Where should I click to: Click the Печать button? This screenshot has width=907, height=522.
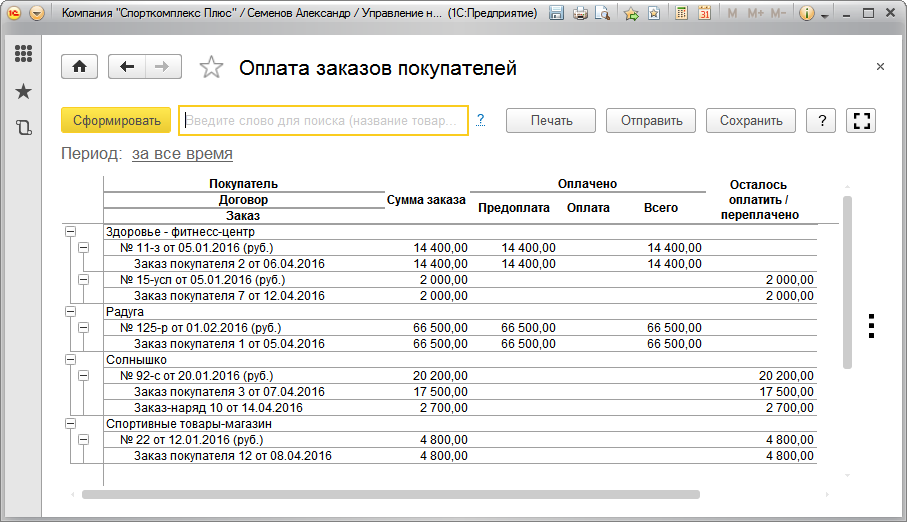(551, 120)
